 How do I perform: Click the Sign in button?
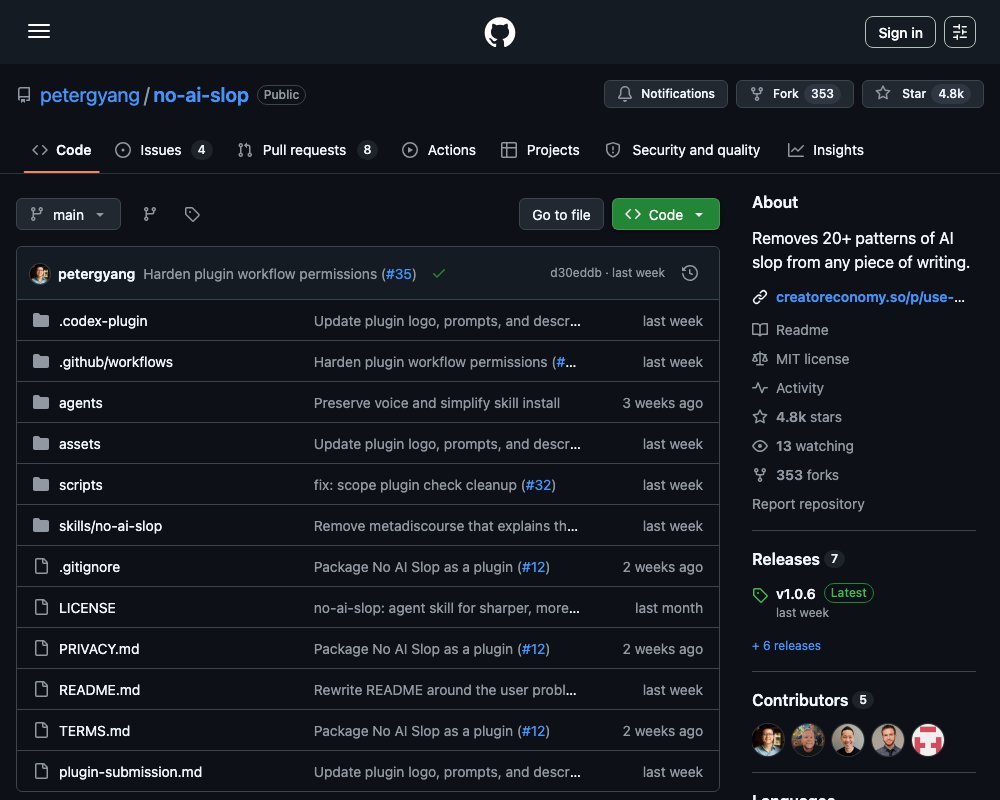tap(900, 32)
